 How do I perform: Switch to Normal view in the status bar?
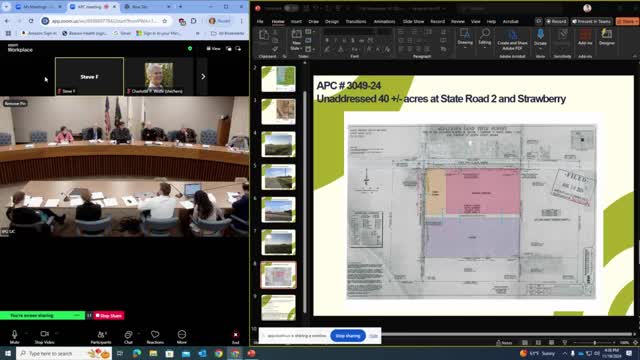pos(525,342)
